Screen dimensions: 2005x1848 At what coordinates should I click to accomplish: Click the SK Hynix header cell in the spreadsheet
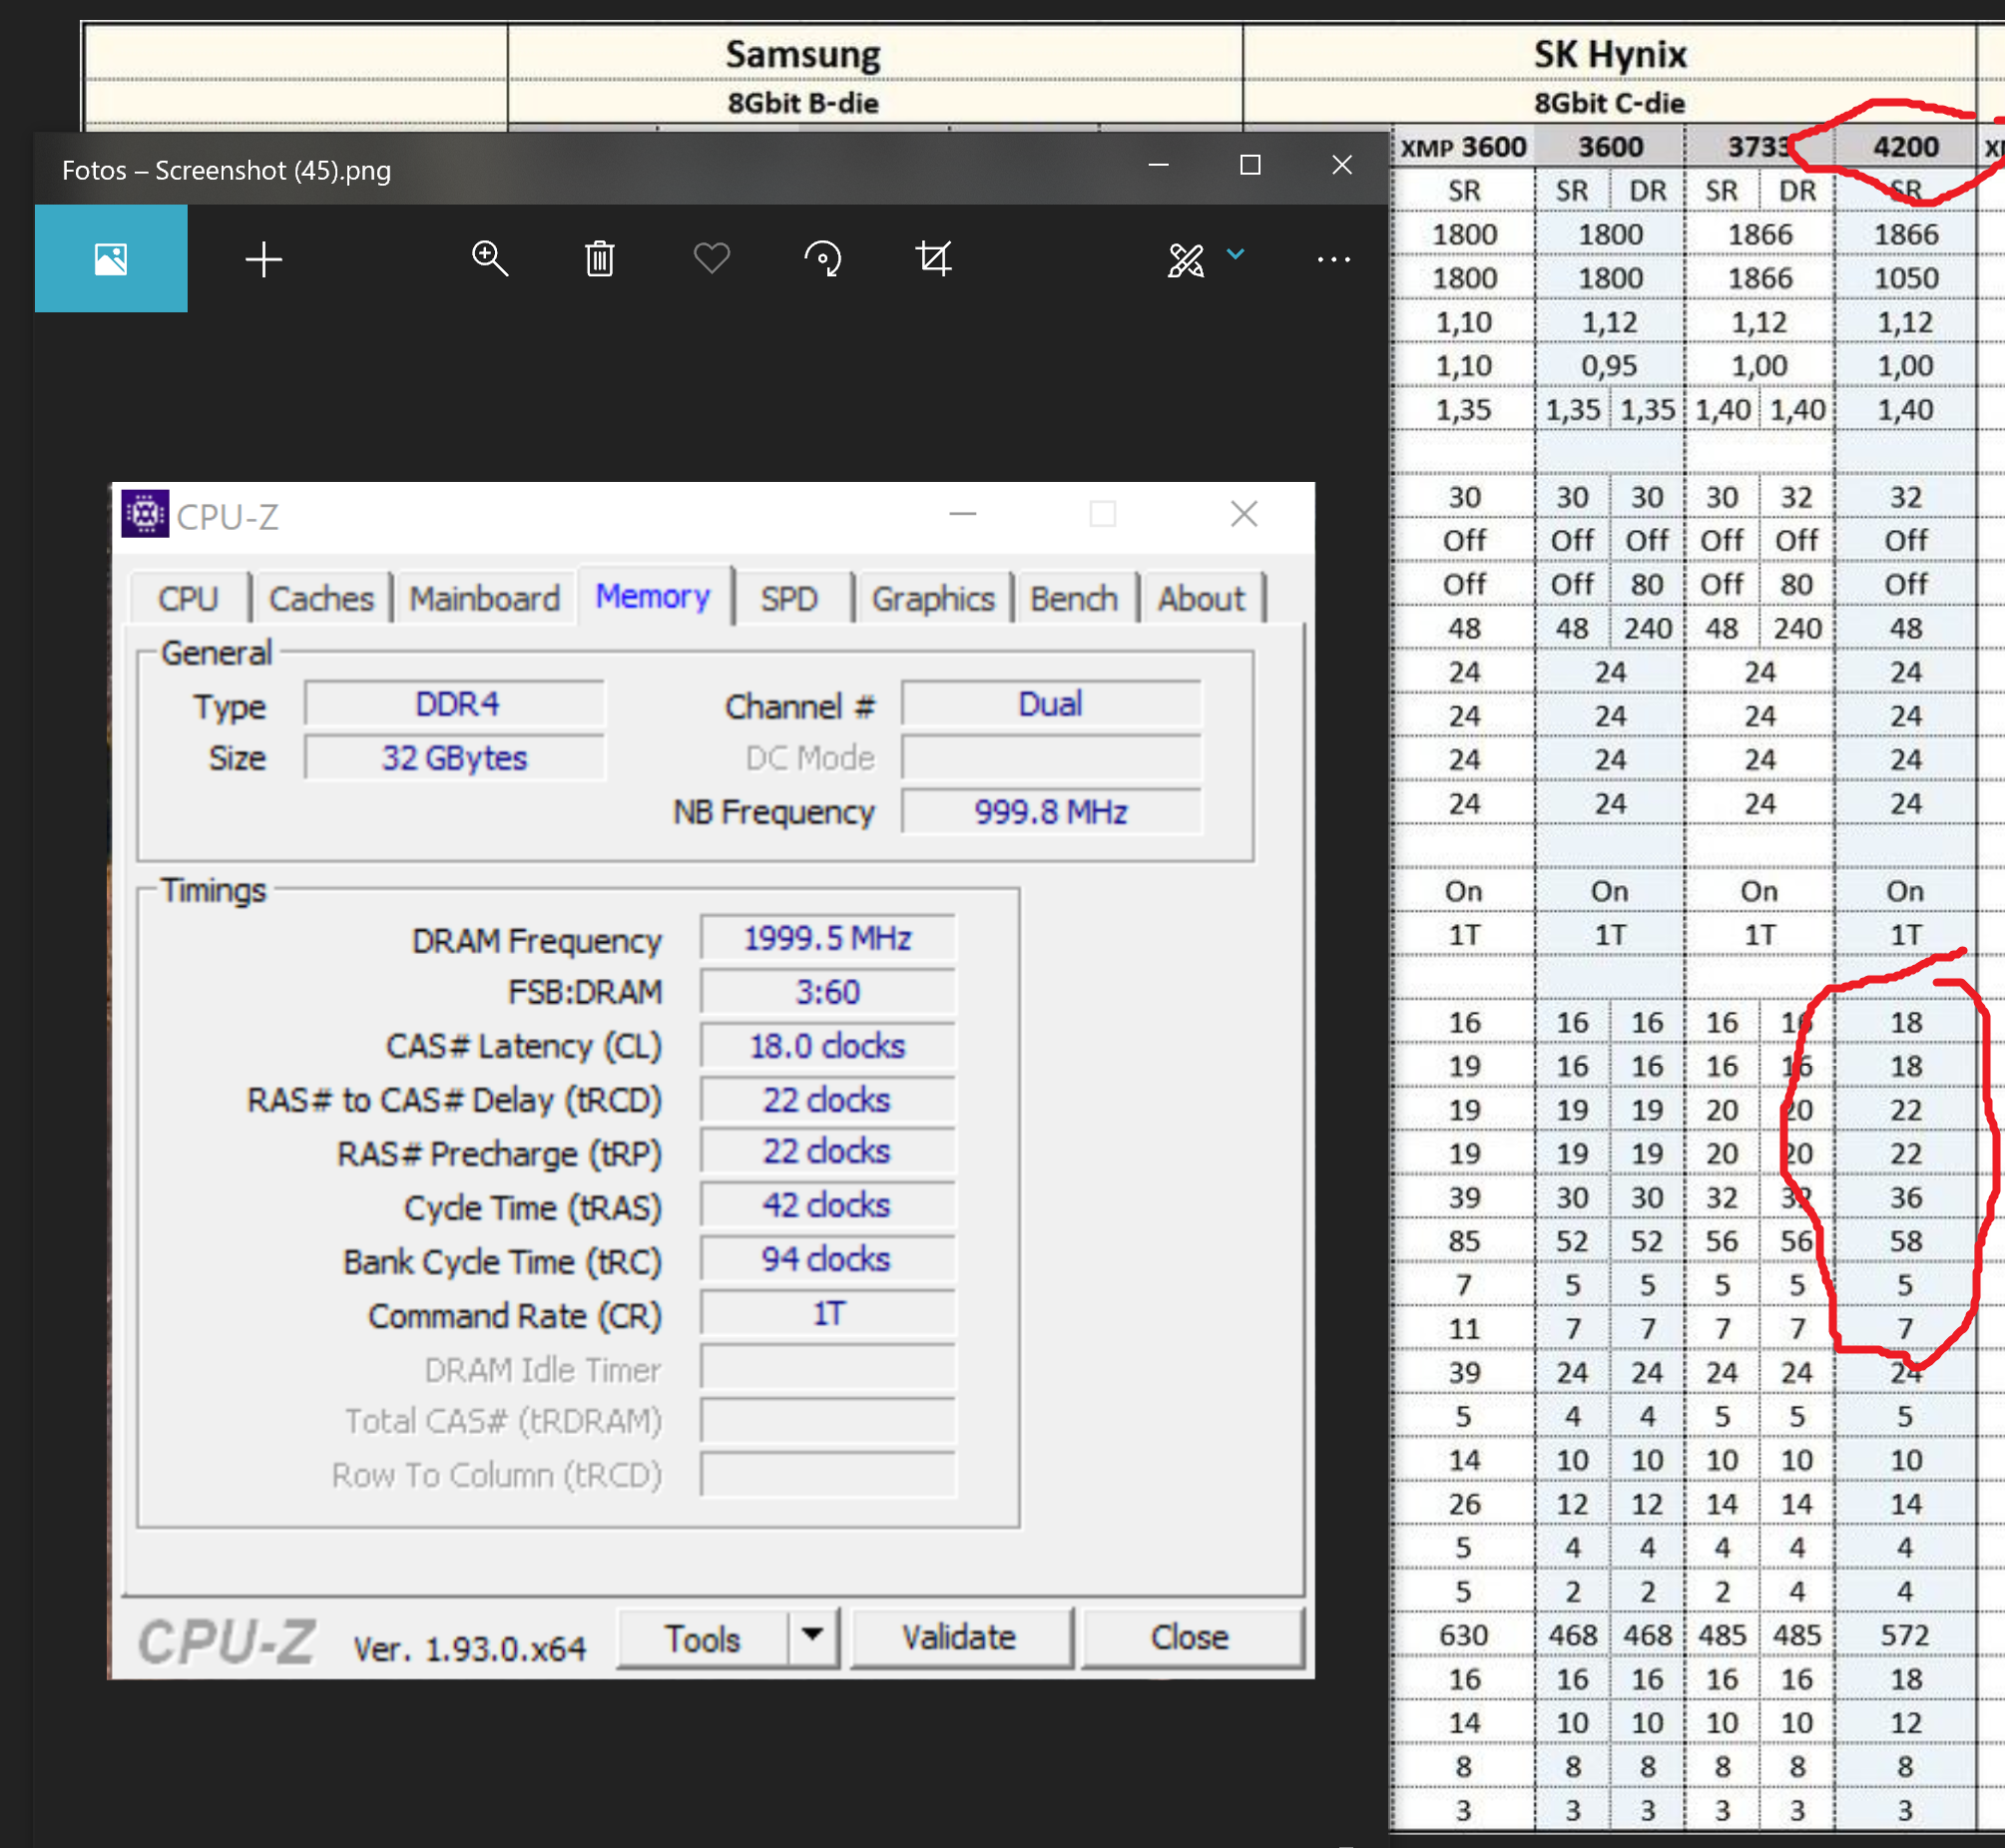tap(1610, 54)
